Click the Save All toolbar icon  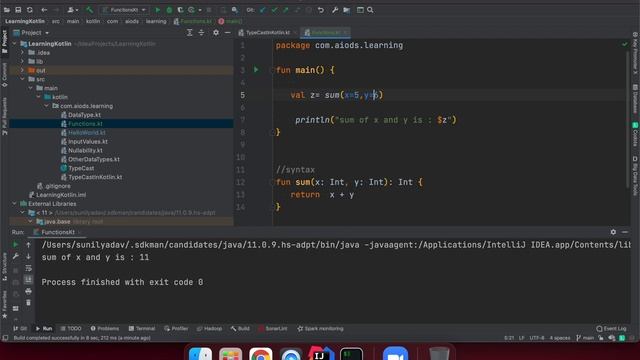coord(18,10)
